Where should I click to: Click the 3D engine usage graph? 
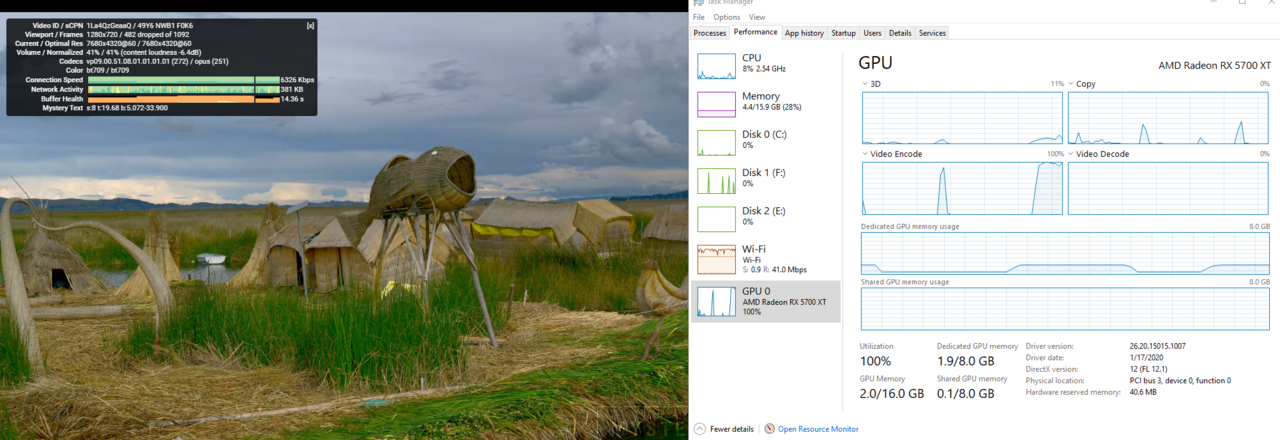[x=963, y=118]
